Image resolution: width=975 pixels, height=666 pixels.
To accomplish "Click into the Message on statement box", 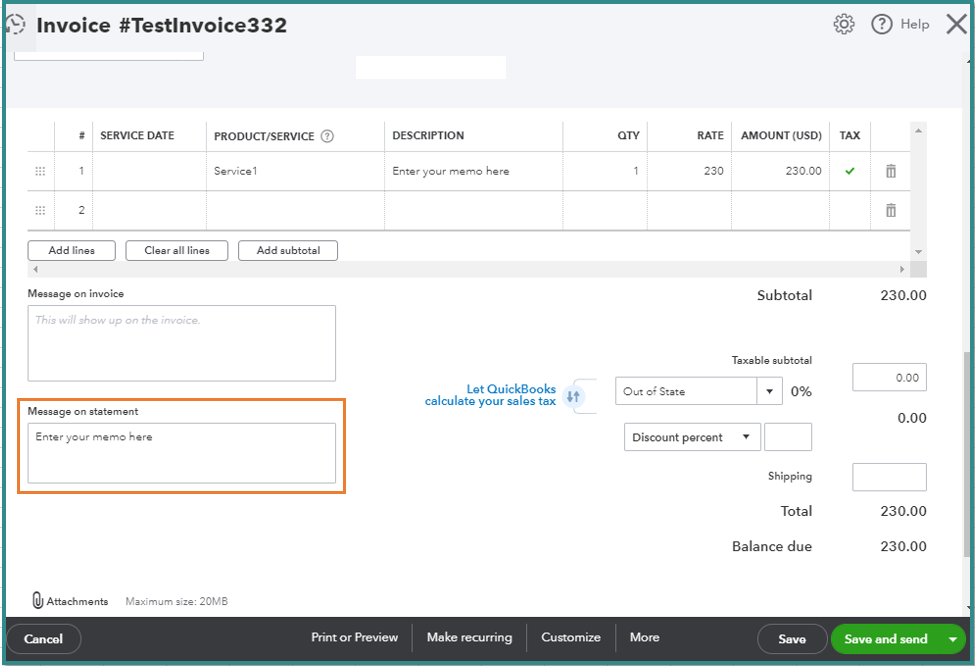I will pos(182,453).
